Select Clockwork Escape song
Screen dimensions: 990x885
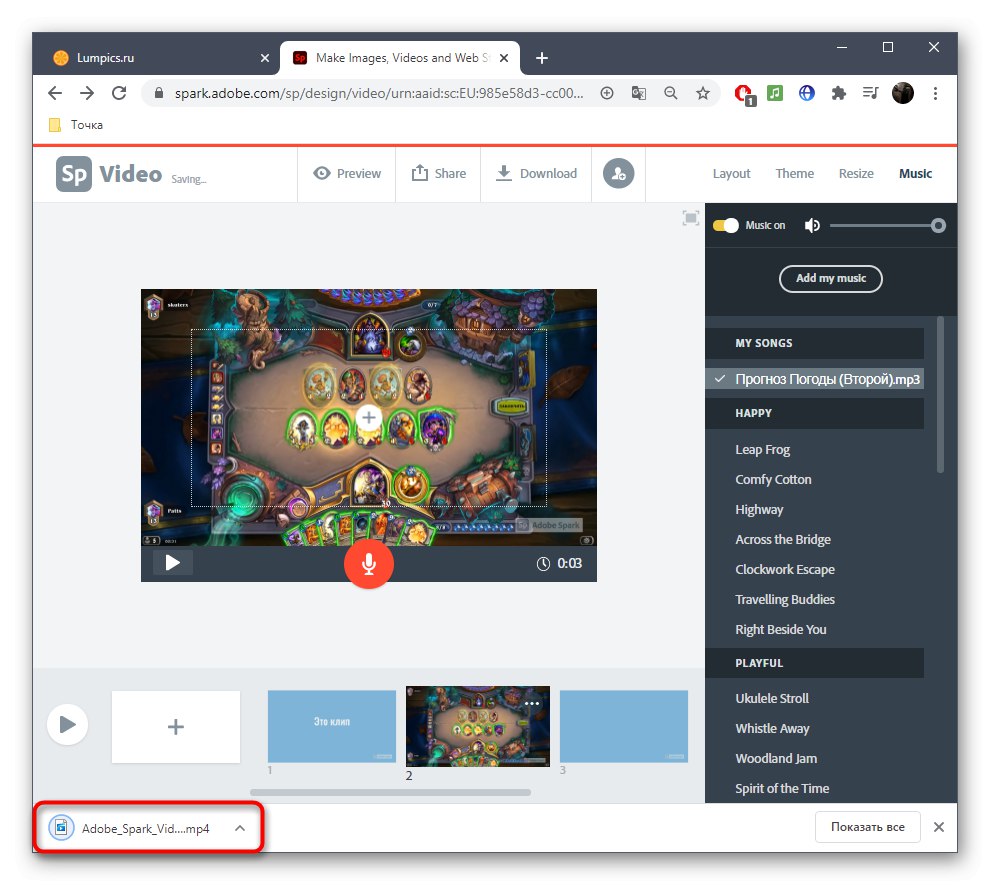pos(785,569)
